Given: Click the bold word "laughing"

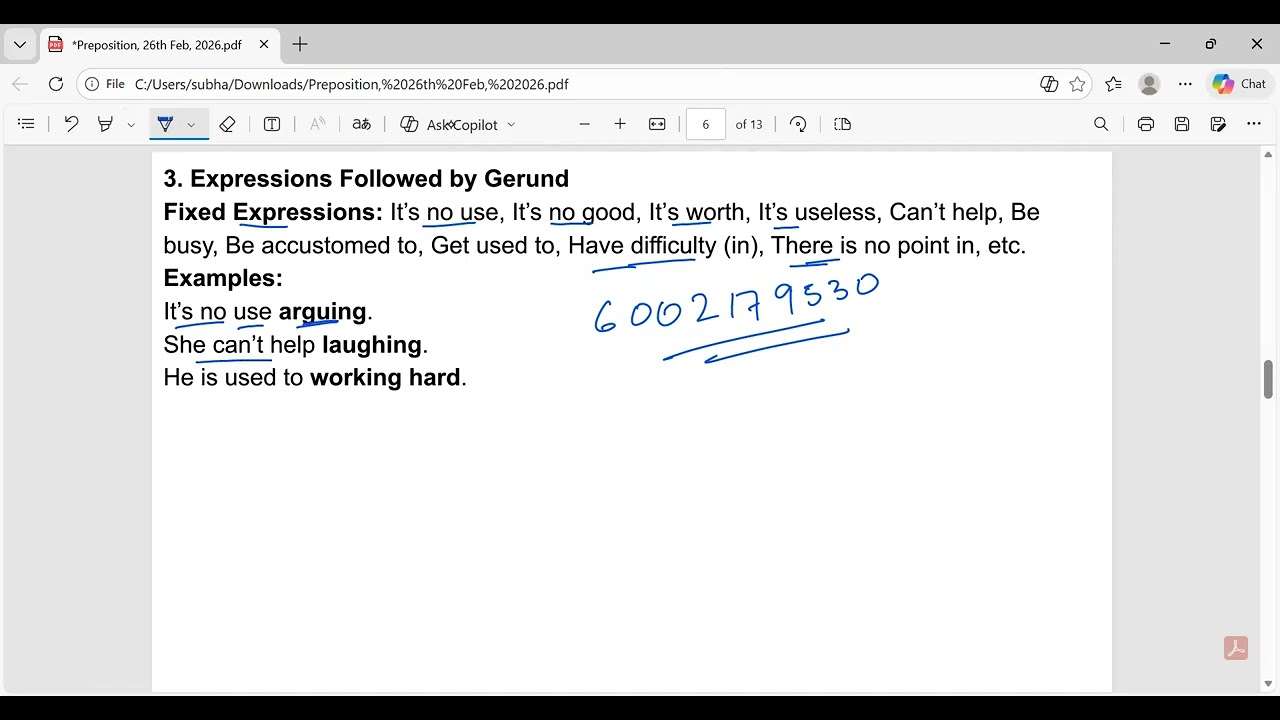Looking at the screenshot, I should coord(372,345).
